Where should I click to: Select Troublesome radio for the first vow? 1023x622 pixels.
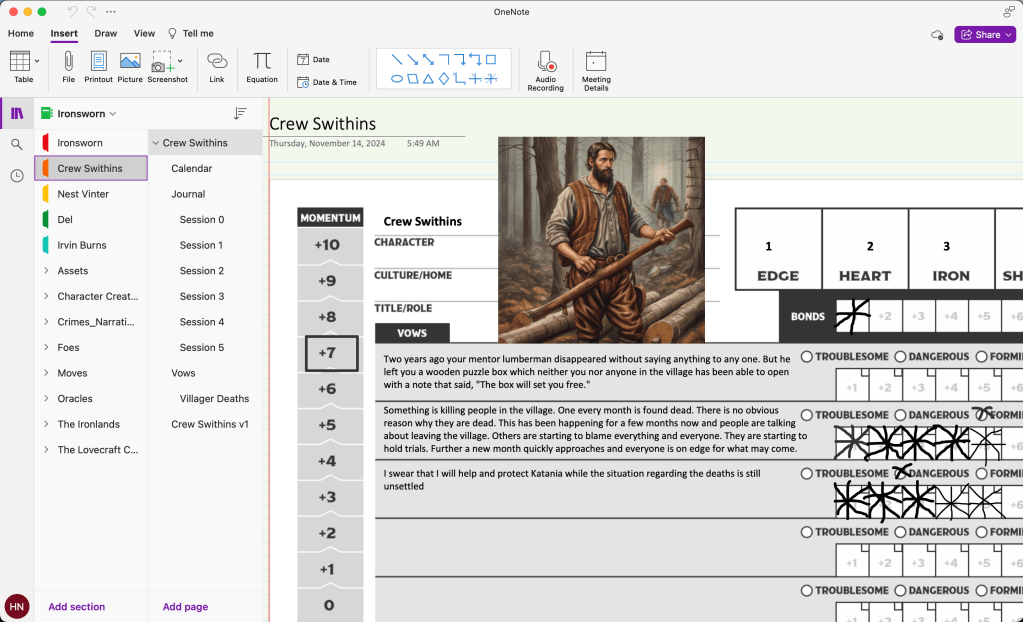pos(807,357)
